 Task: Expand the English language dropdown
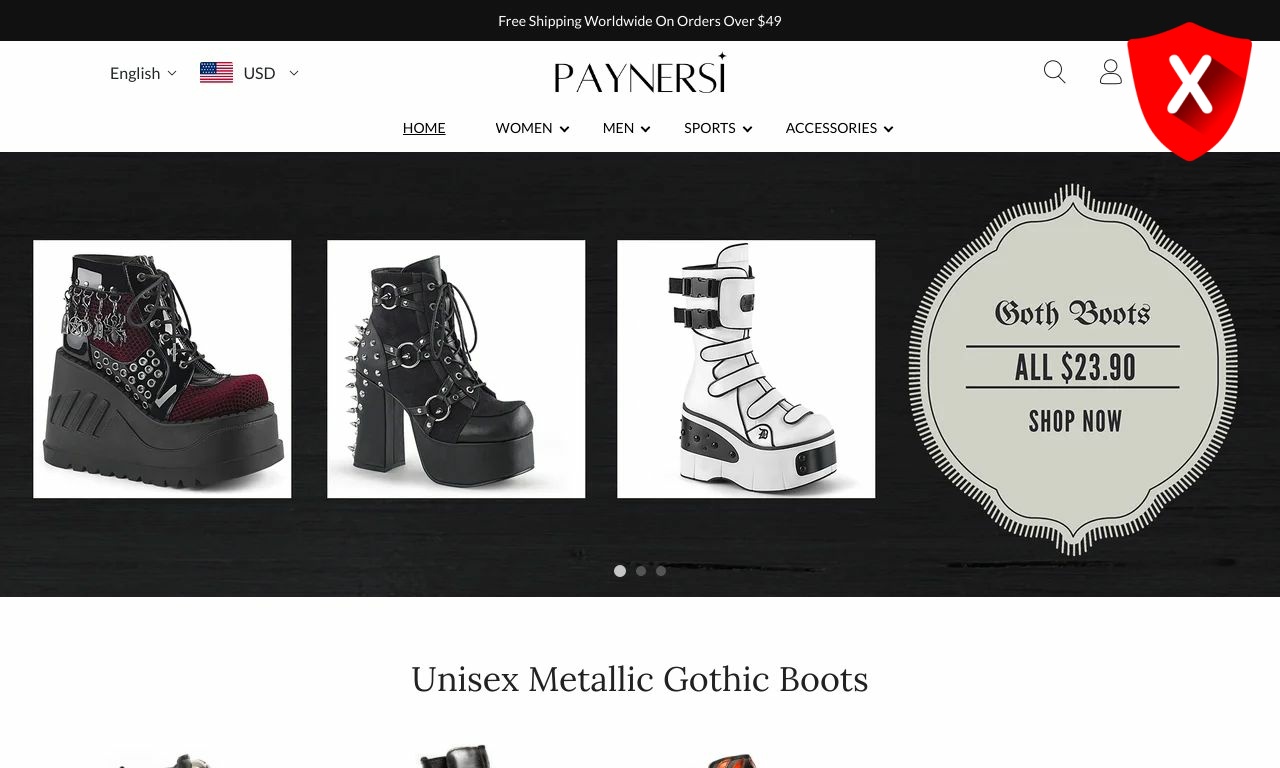click(x=143, y=73)
